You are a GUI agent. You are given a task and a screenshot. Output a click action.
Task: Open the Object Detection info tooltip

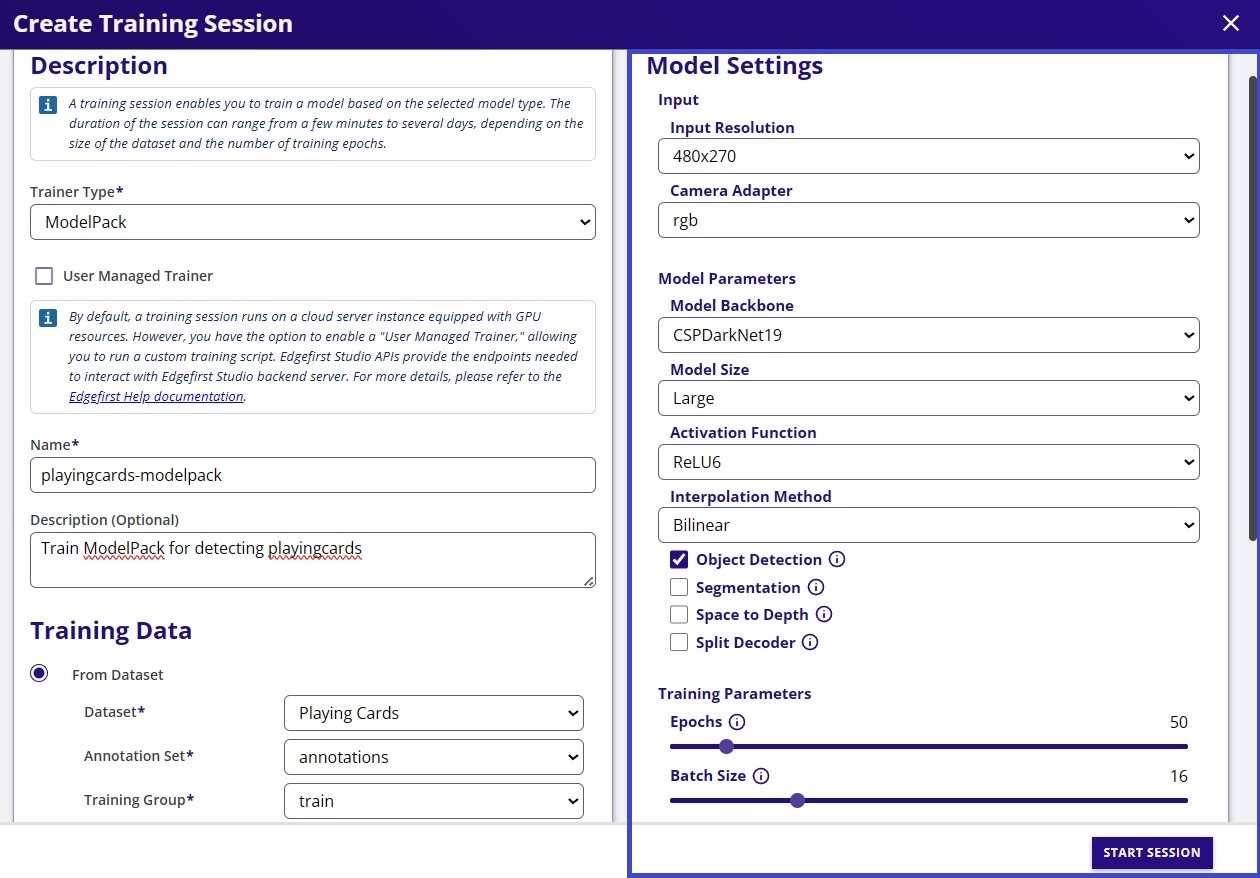tap(838, 559)
